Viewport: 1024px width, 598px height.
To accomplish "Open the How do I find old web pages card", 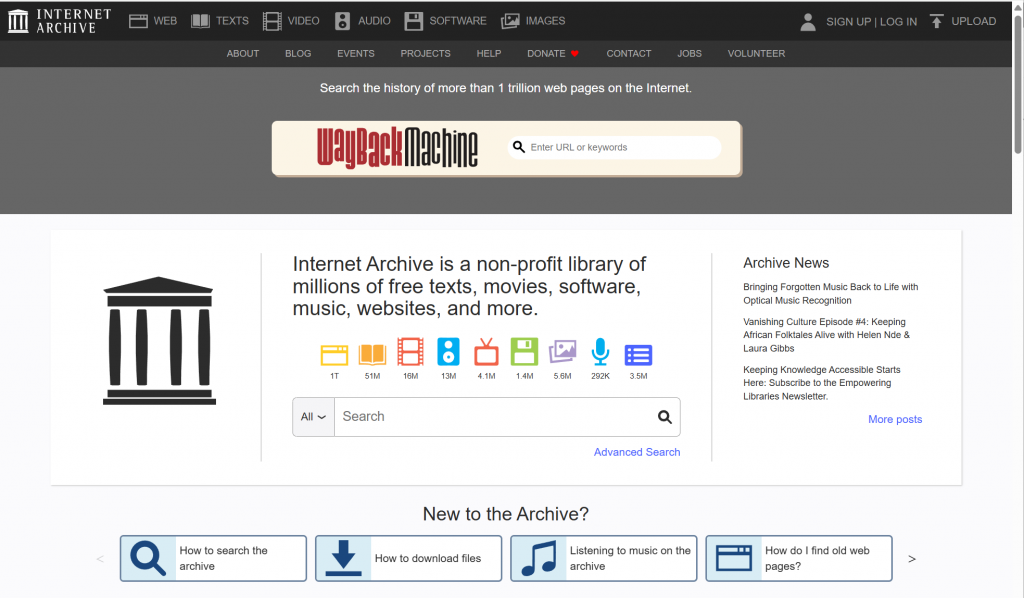I will [x=799, y=559].
